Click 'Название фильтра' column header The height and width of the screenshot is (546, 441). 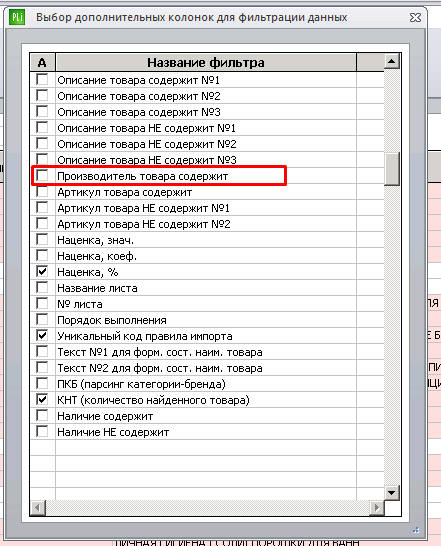coord(206,63)
